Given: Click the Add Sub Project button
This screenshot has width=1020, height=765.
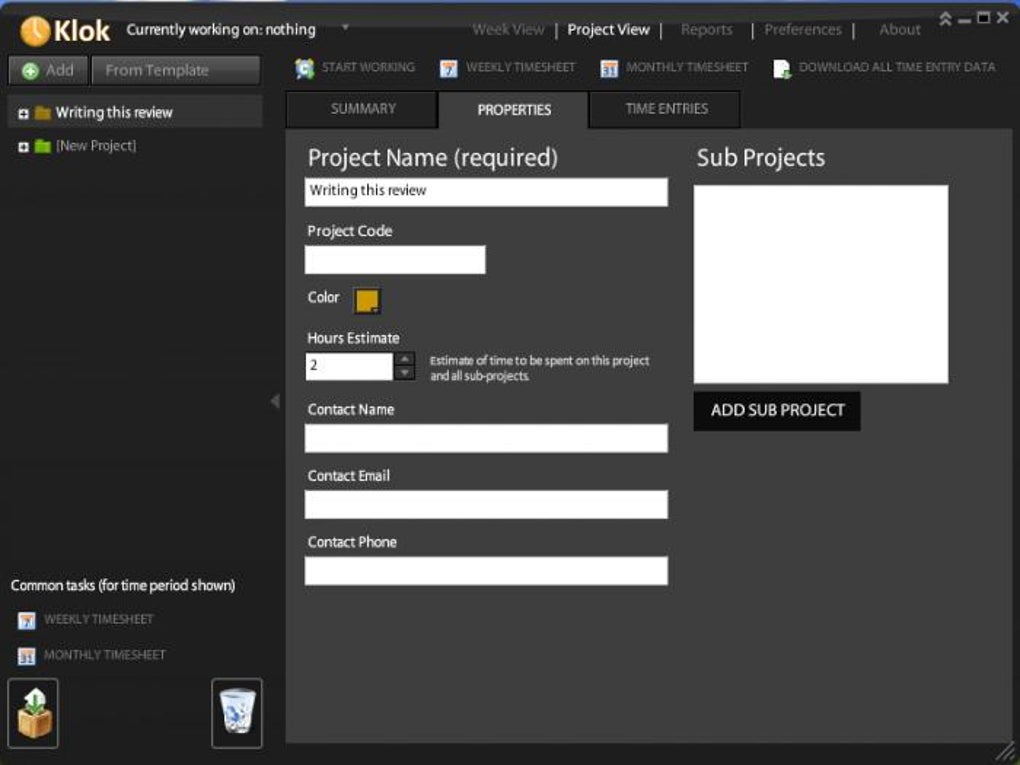Looking at the screenshot, I should pos(777,410).
